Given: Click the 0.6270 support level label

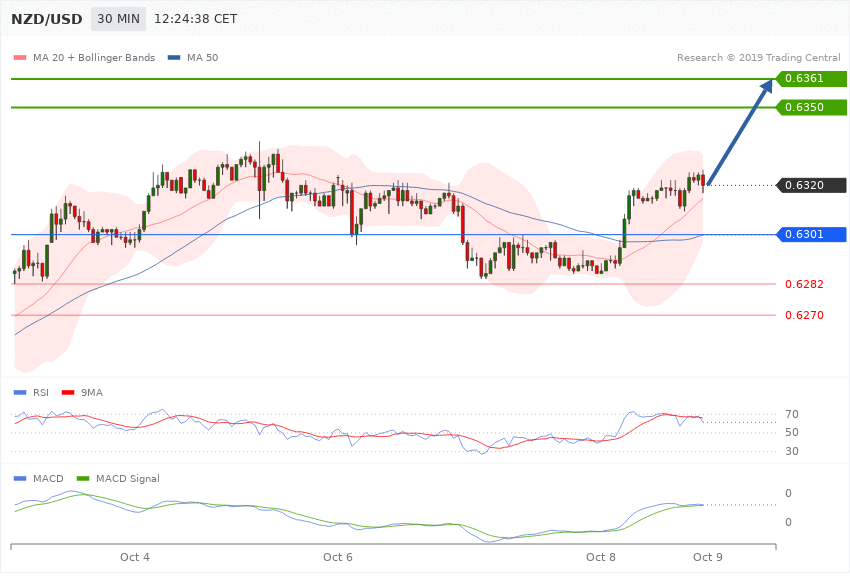Looking at the screenshot, I should pos(804,315).
